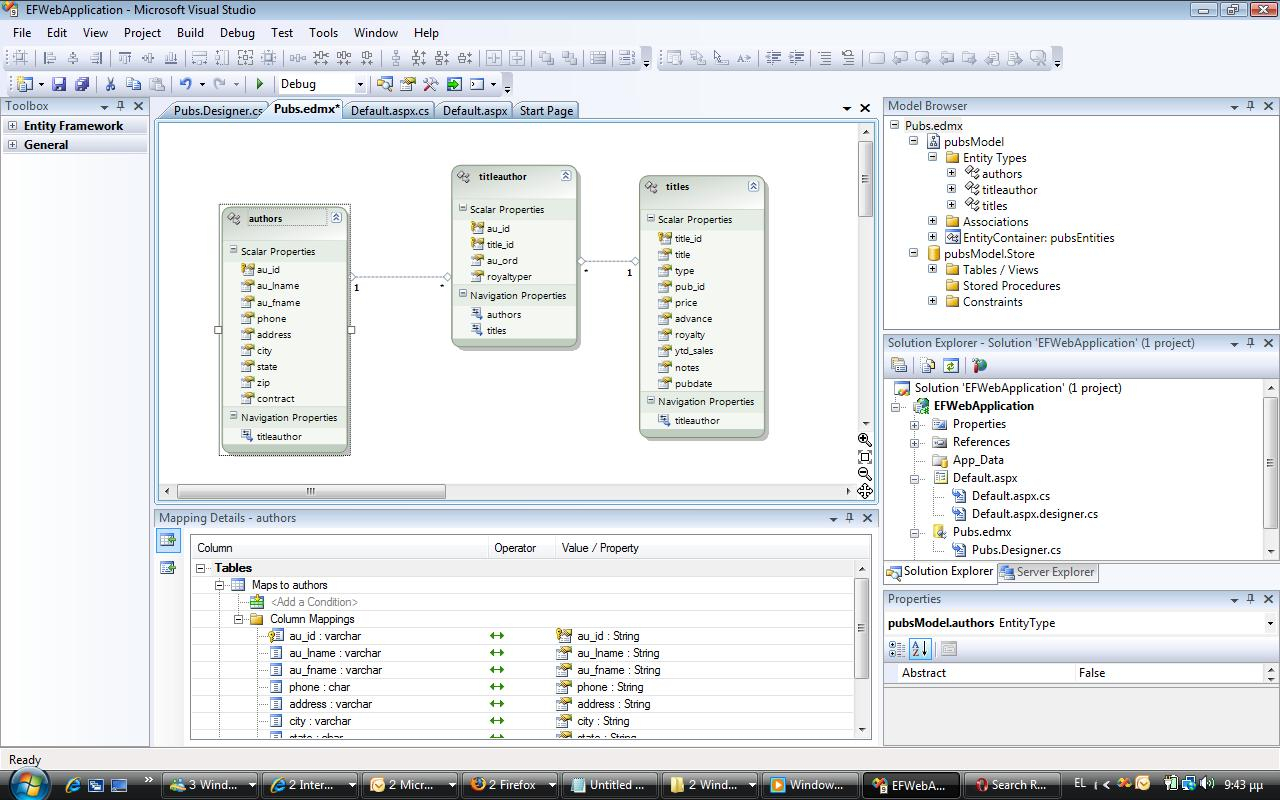Collapse Scalar Properties in authors entity
This screenshot has width=1280, height=800.
point(232,251)
